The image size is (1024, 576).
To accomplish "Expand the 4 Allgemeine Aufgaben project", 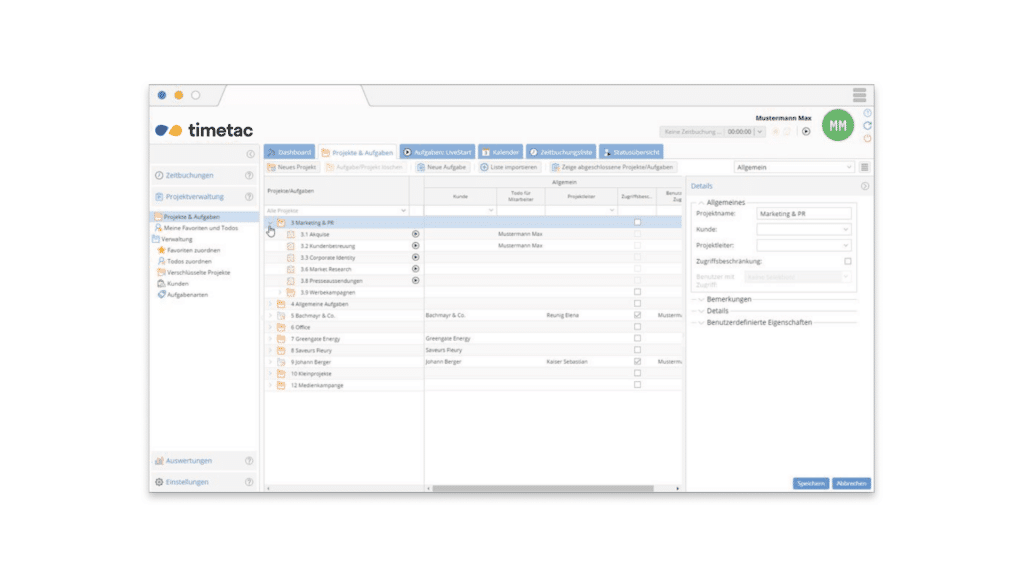I will (270, 304).
